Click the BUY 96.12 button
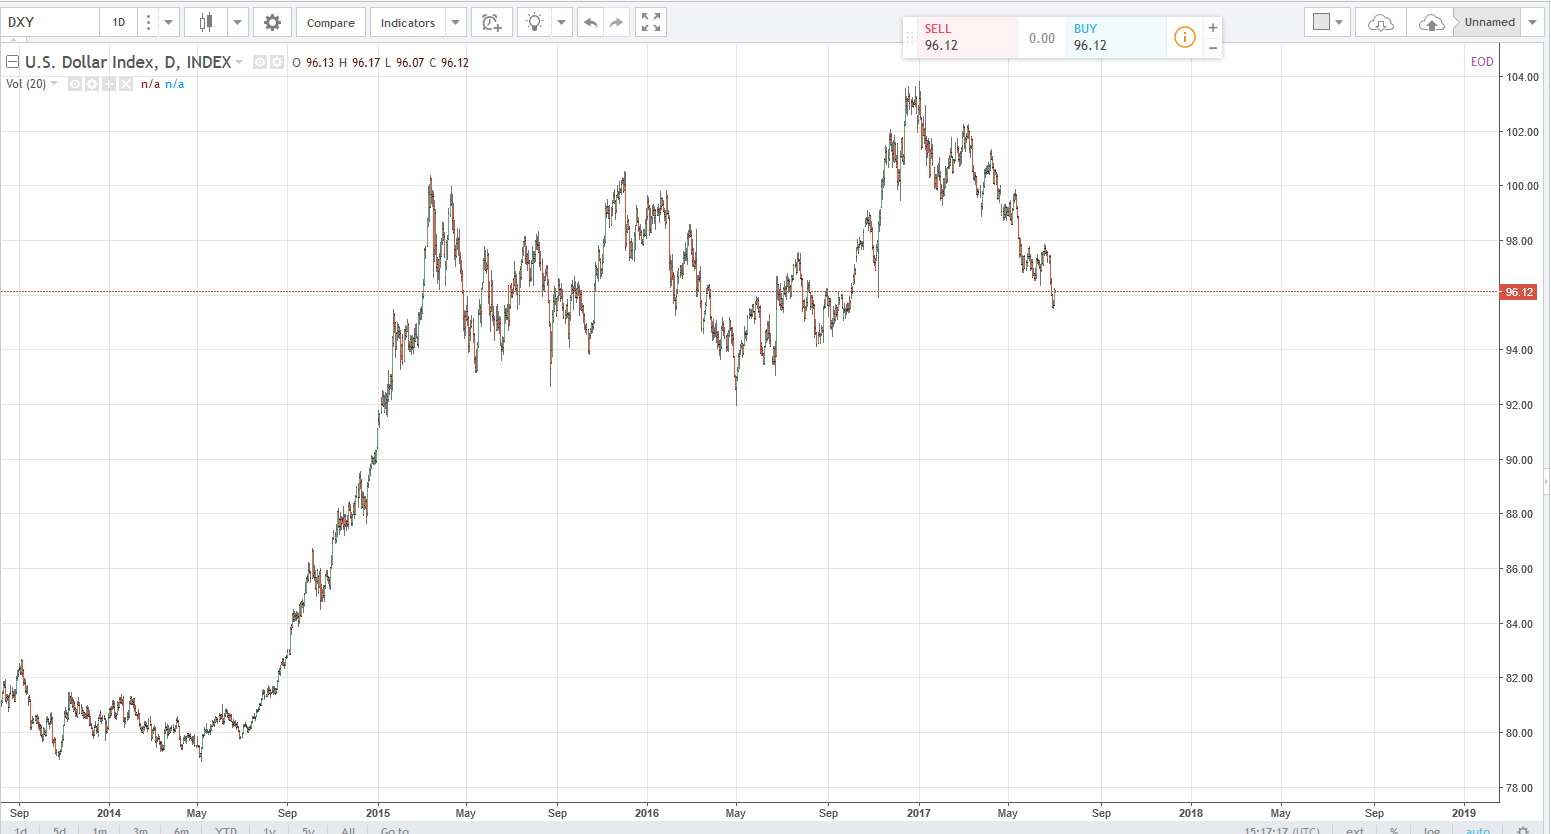Viewport: 1551px width, 834px height. pyautogui.click(x=1116, y=38)
